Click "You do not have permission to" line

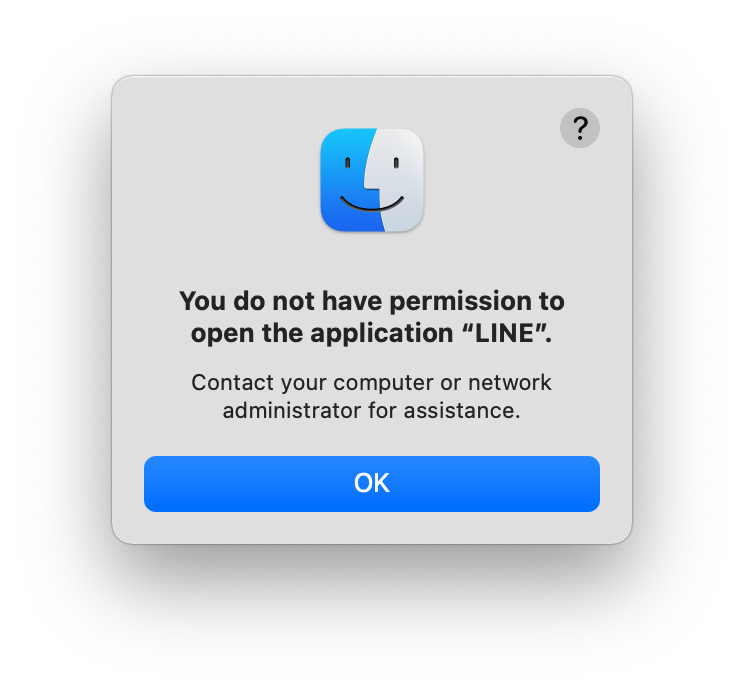(x=372, y=301)
